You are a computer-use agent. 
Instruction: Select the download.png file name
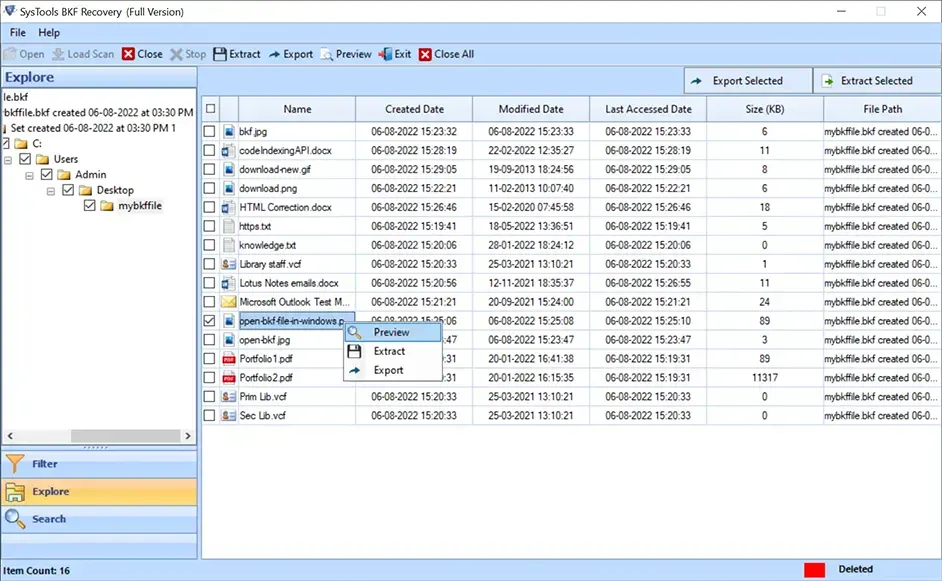pyautogui.click(x=268, y=189)
